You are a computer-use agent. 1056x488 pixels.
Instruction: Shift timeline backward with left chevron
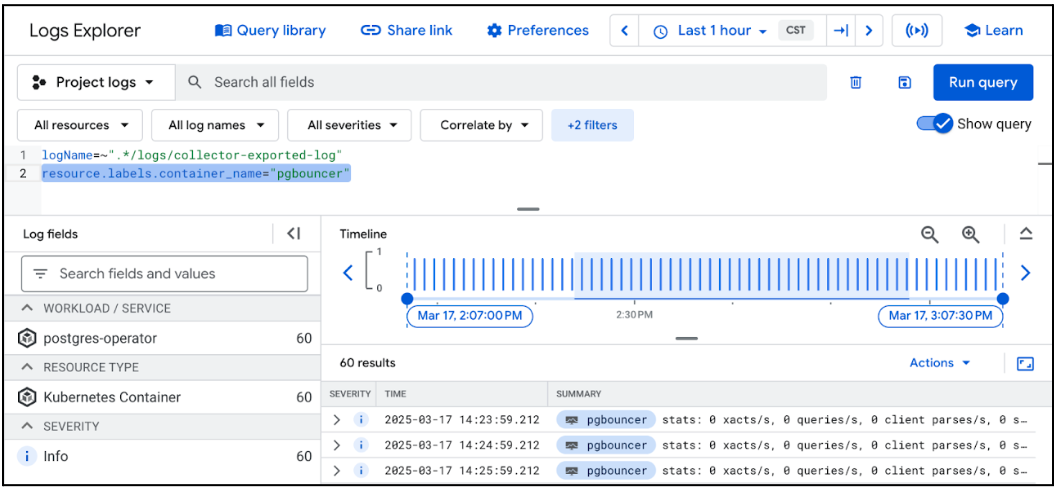[348, 273]
